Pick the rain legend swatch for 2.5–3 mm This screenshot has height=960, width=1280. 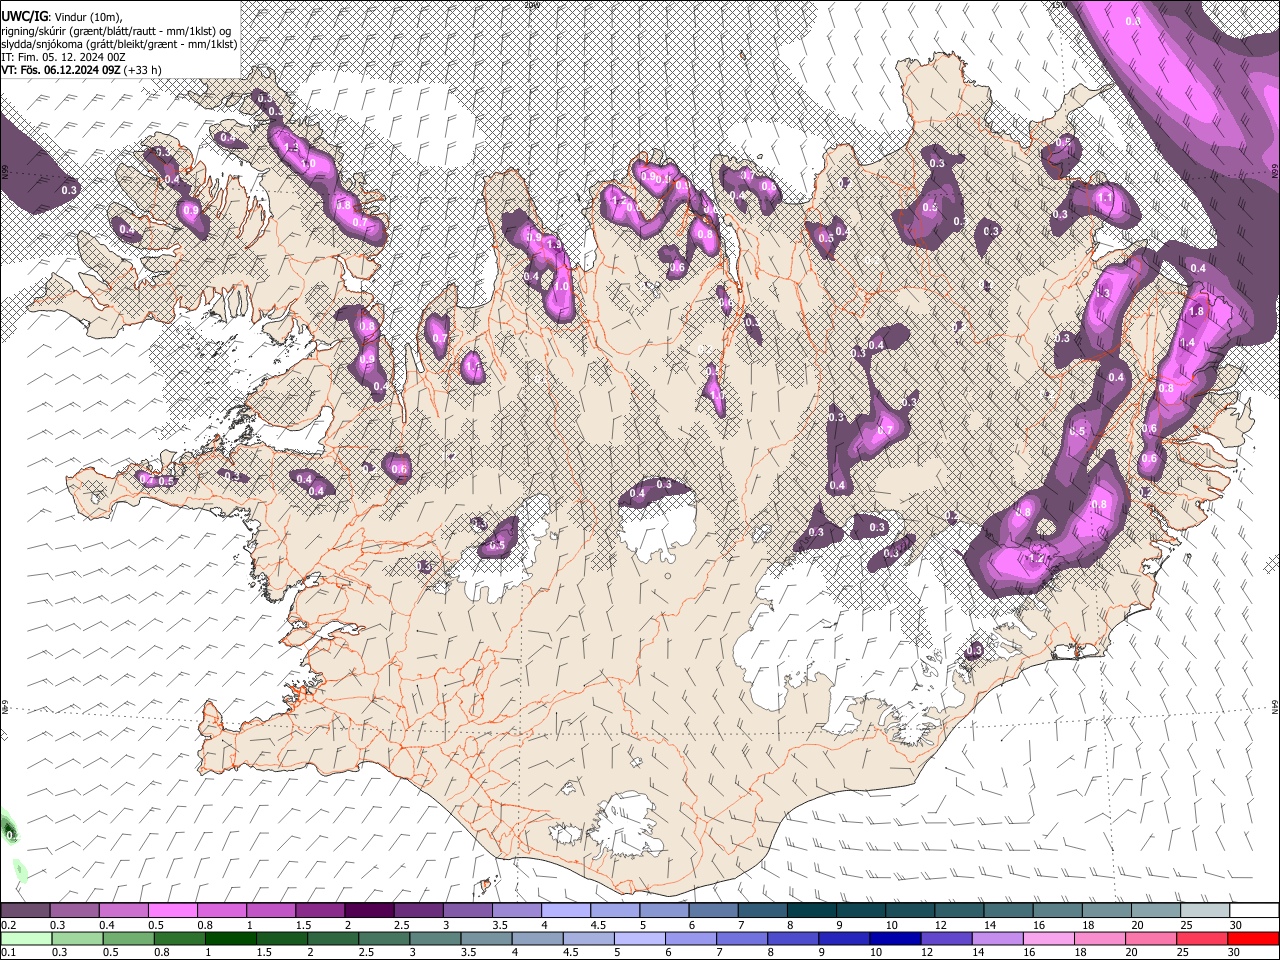pos(383,938)
